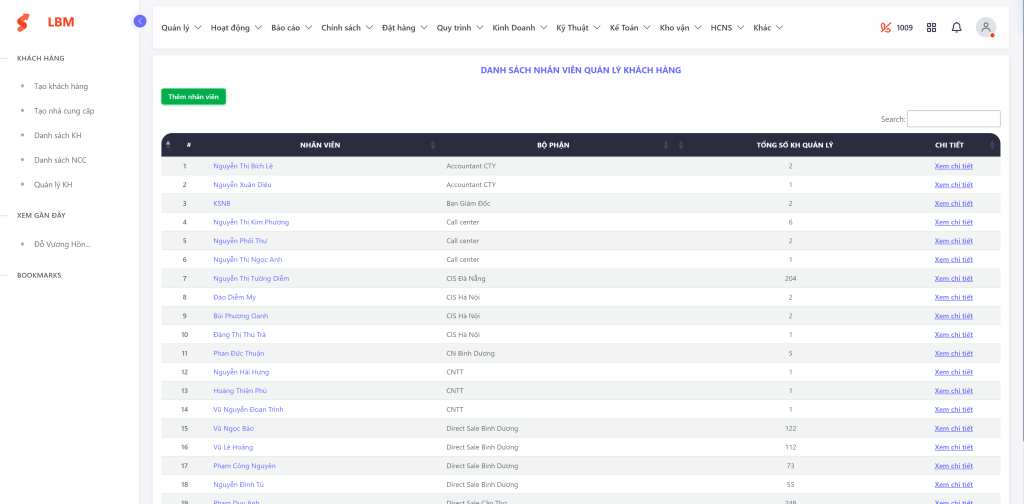This screenshot has width=1024, height=504.
Task: Click the Thêm nhân viên button
Action: pos(193,97)
